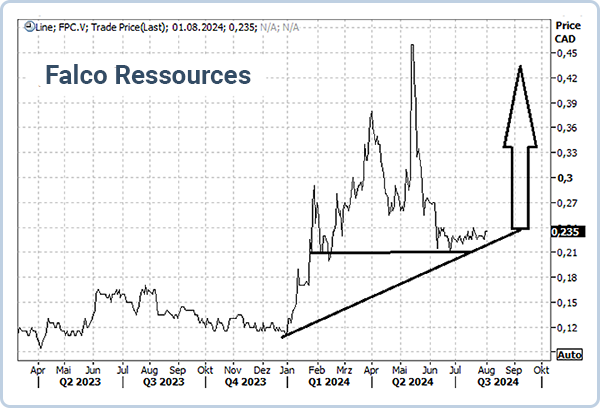Click the 0,3 price axis value

(565, 178)
